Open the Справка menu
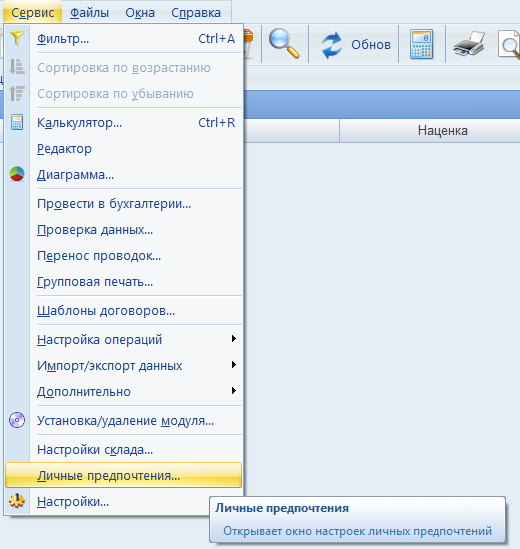 [x=196, y=13]
